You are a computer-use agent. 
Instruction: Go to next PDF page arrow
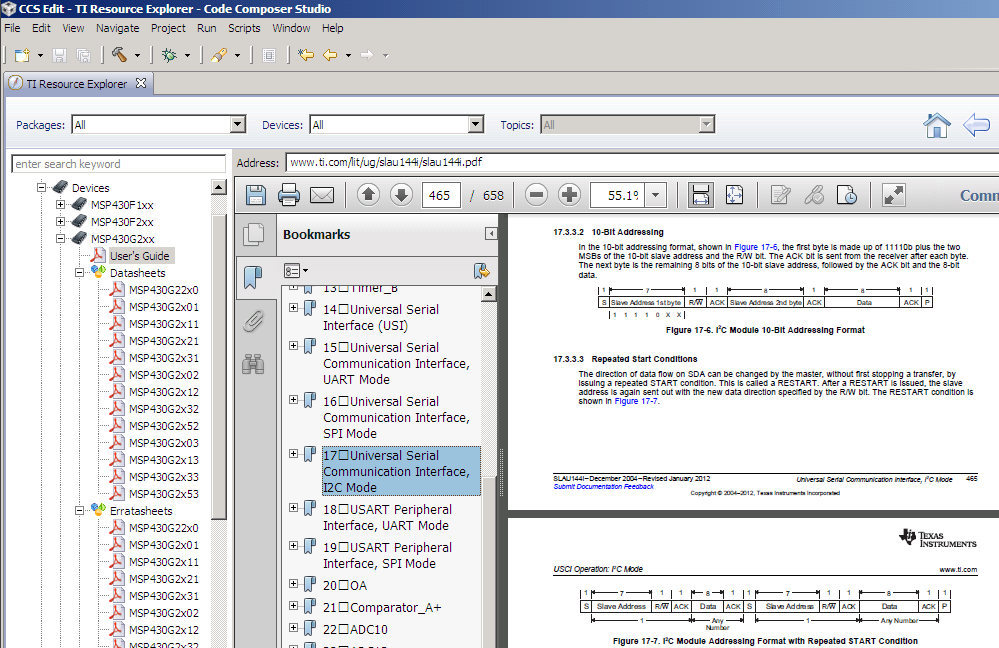(x=401, y=195)
